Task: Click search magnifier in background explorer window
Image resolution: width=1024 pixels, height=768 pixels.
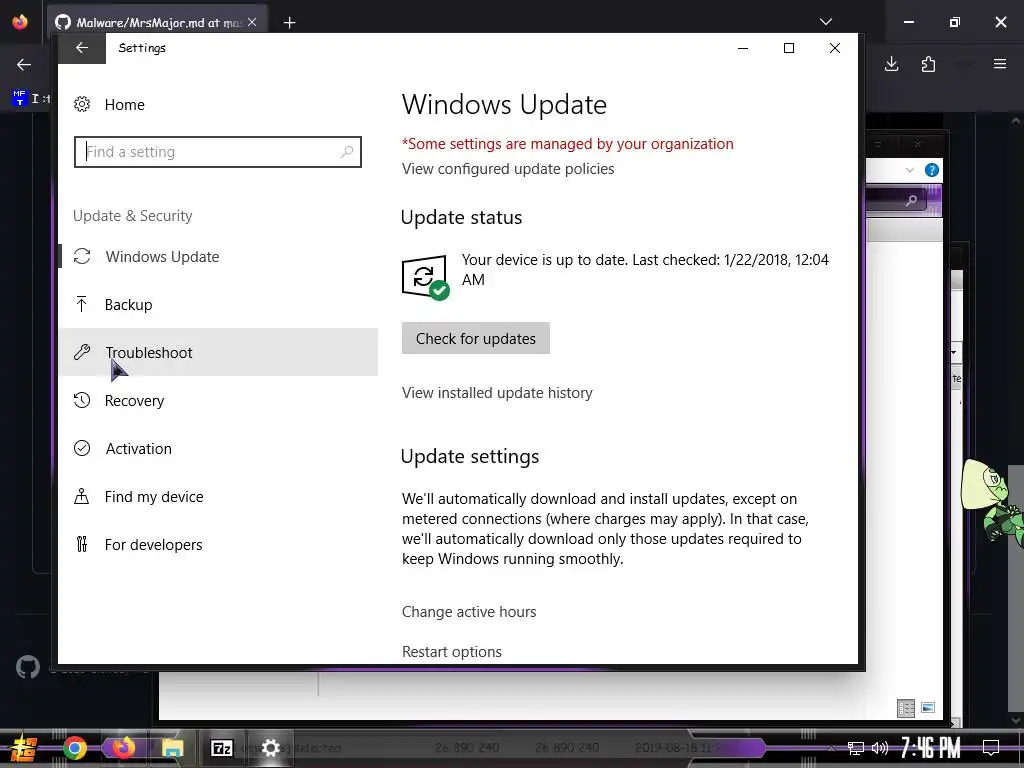Action: pos(911,200)
